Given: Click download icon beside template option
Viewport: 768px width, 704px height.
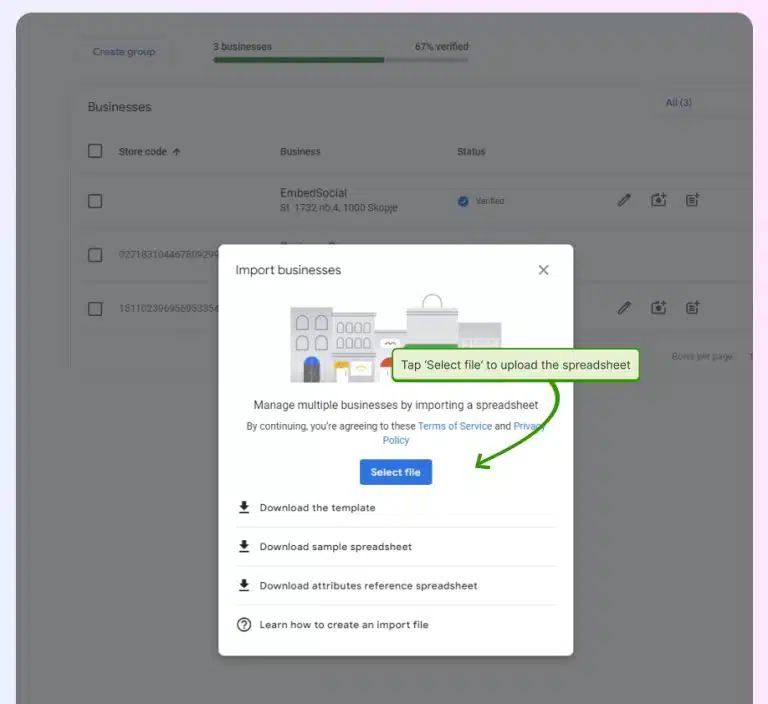Looking at the screenshot, I should click(x=244, y=507).
